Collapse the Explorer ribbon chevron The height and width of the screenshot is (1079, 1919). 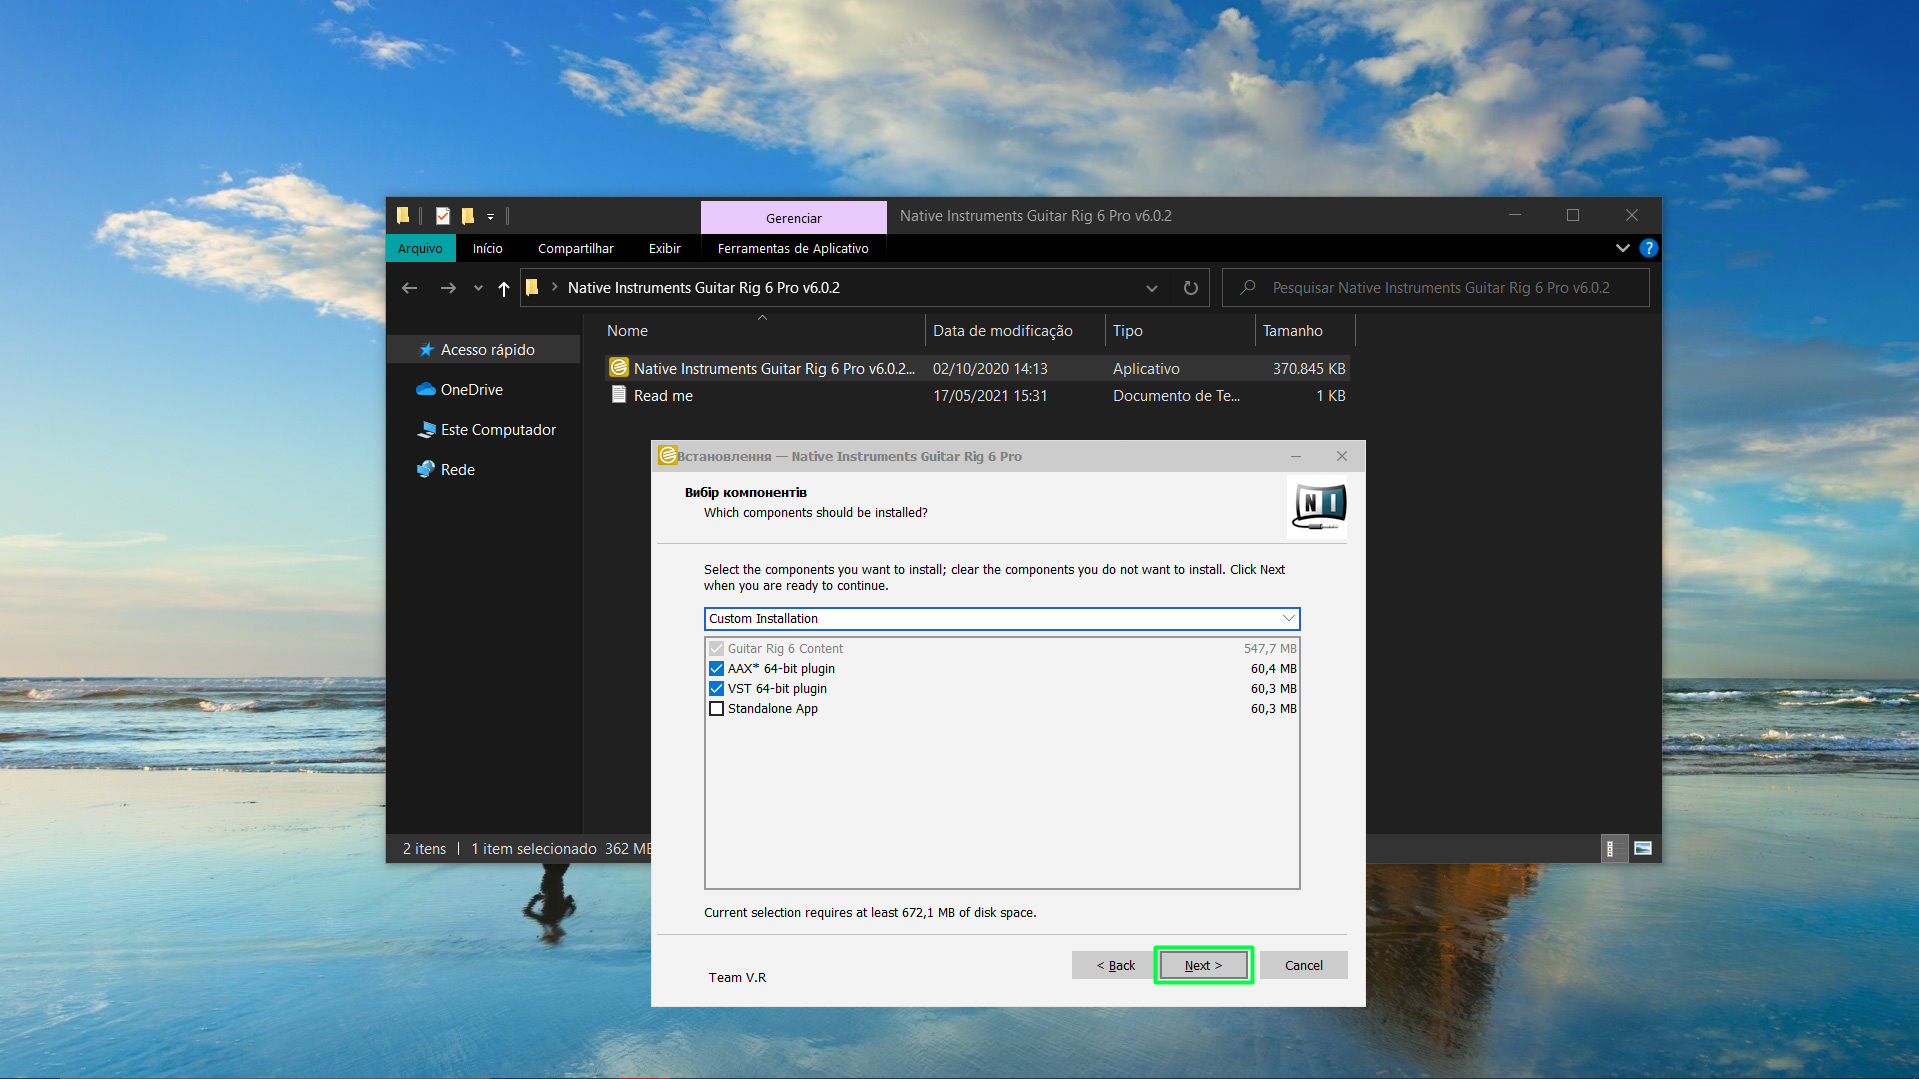[x=1622, y=248]
